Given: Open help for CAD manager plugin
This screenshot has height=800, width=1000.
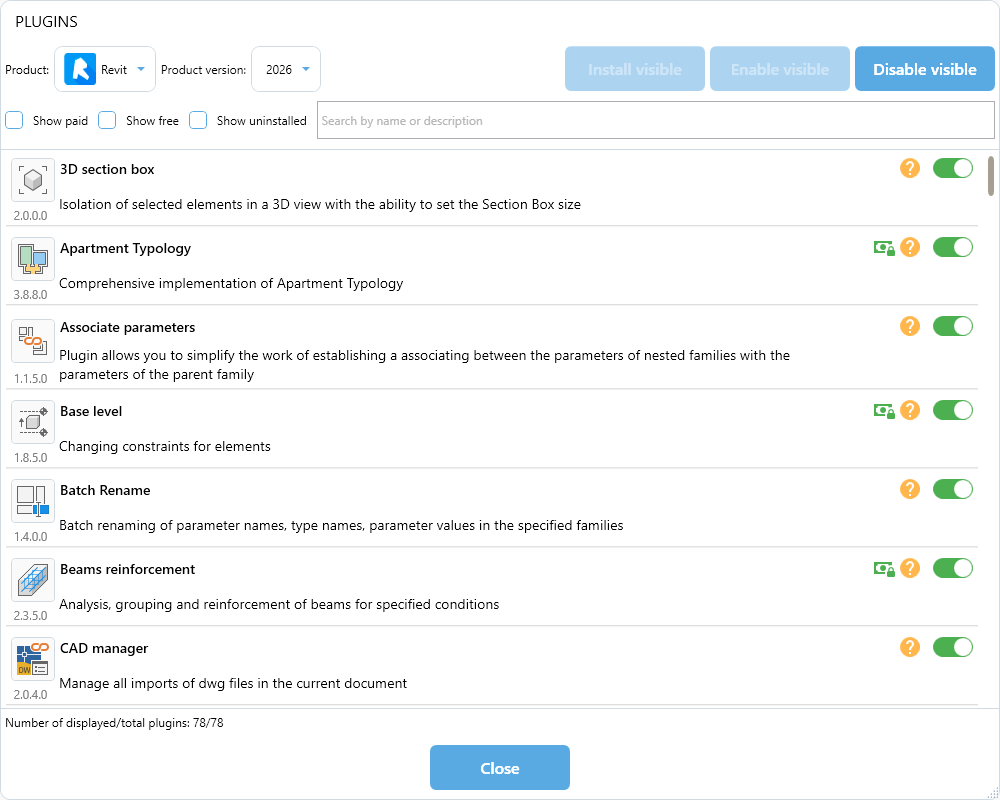Looking at the screenshot, I should [x=909, y=647].
